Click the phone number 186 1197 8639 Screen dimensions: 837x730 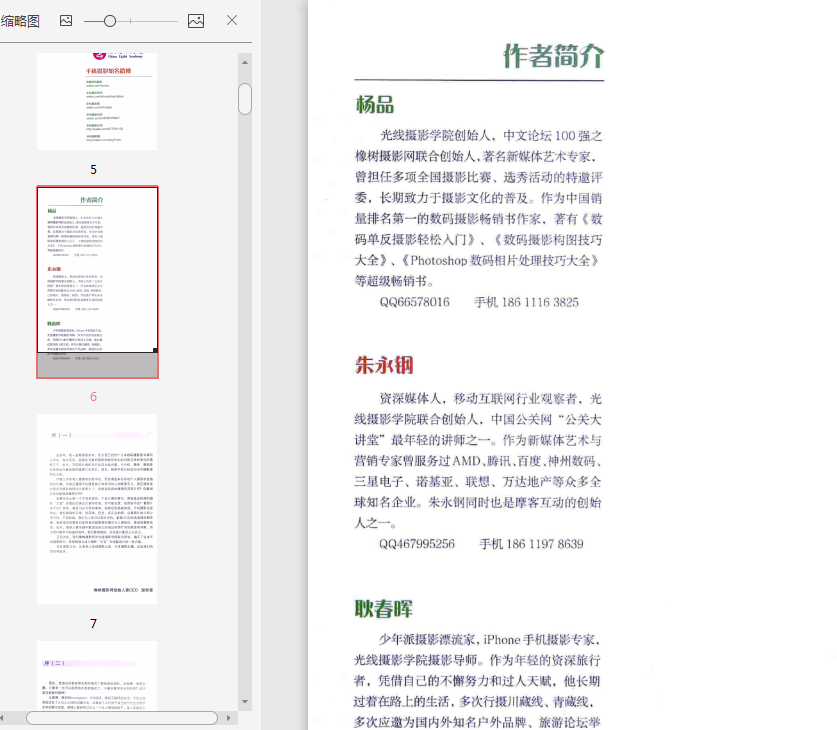click(x=545, y=544)
